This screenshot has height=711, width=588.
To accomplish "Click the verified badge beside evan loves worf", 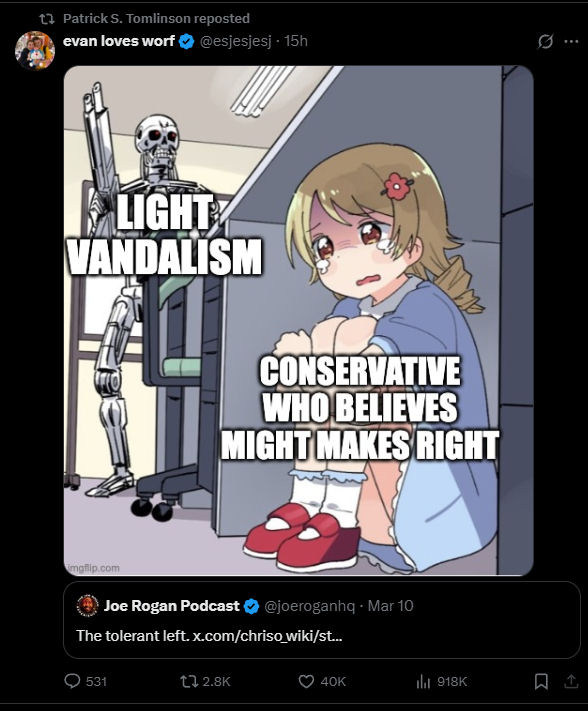I will click(x=186, y=41).
